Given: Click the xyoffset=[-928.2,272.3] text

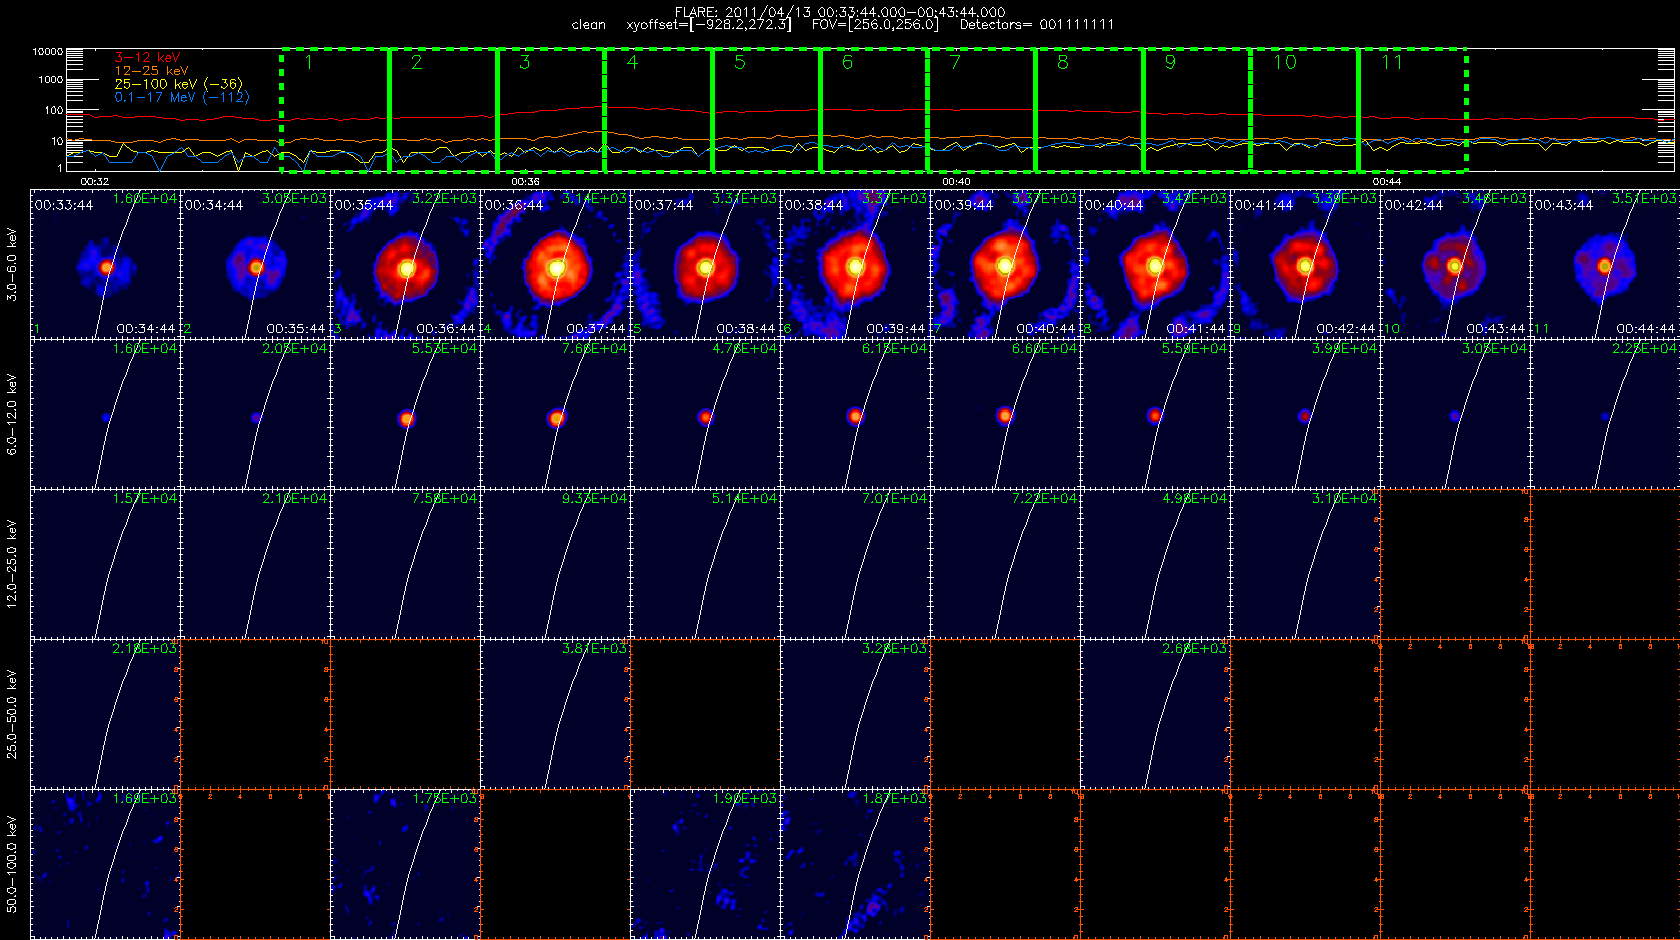Looking at the screenshot, I should [708, 25].
